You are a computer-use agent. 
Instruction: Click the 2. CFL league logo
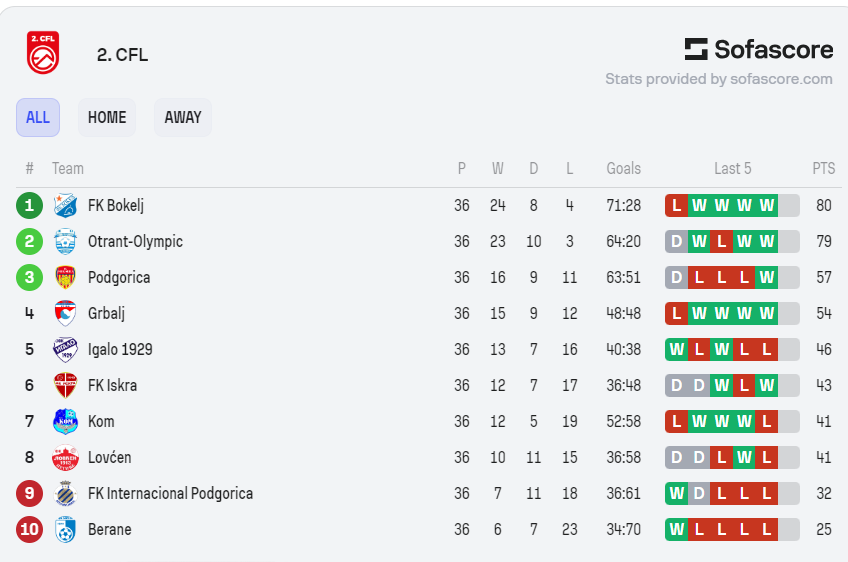tap(43, 52)
